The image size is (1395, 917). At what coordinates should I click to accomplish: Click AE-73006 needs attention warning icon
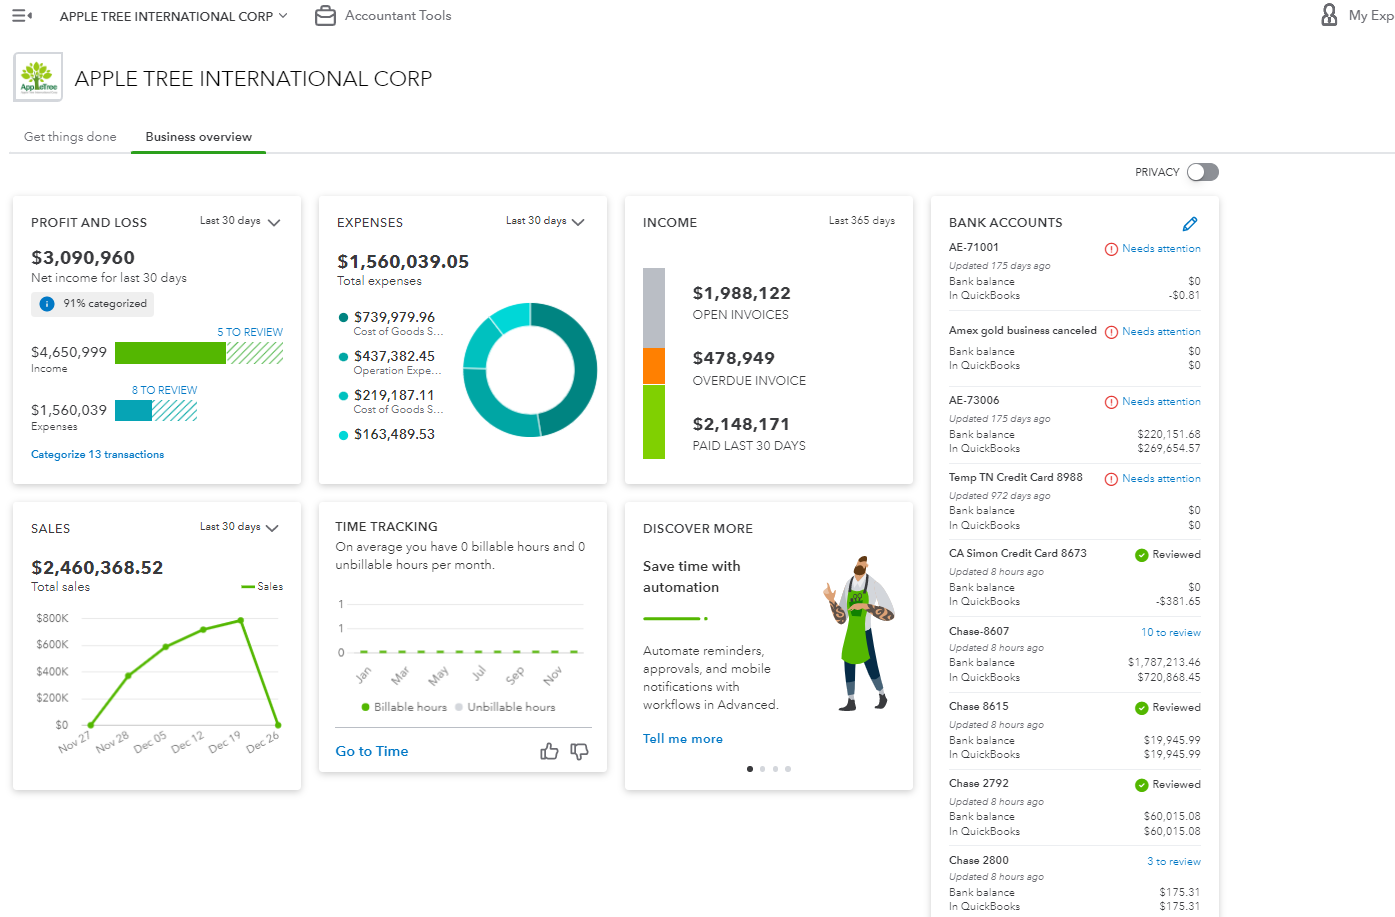click(1111, 402)
